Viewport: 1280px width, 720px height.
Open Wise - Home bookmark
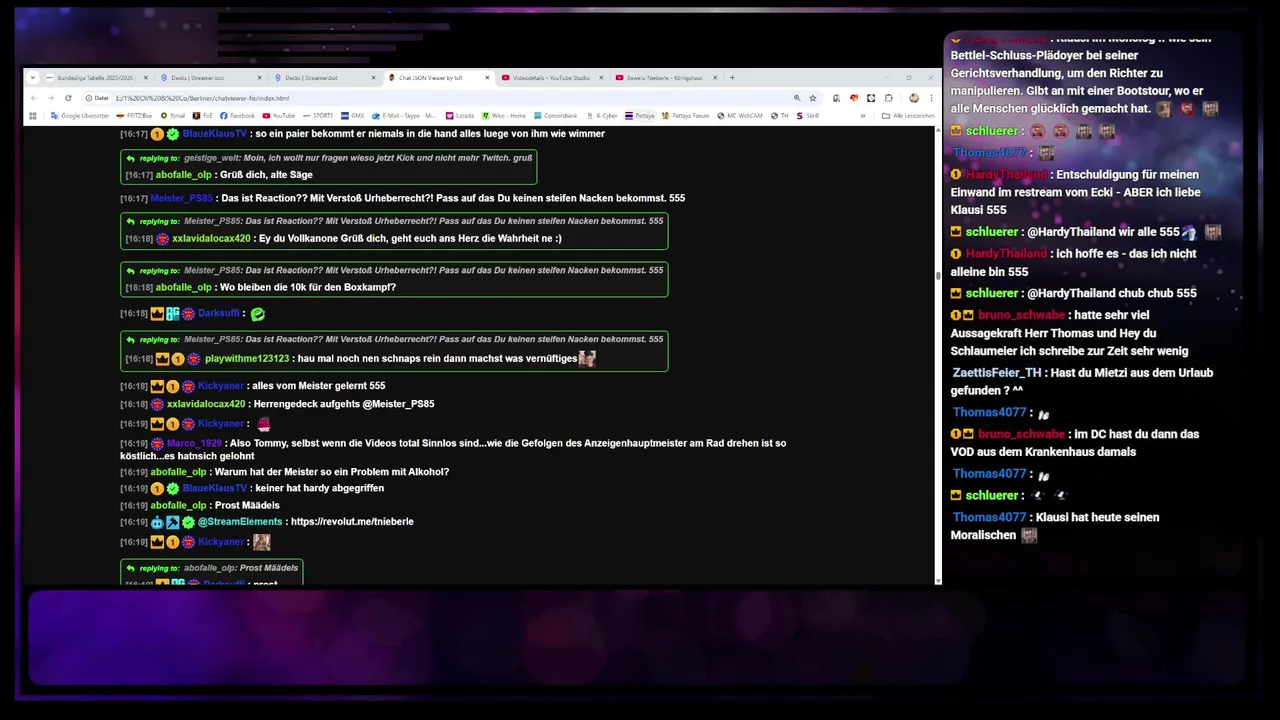(x=504, y=116)
